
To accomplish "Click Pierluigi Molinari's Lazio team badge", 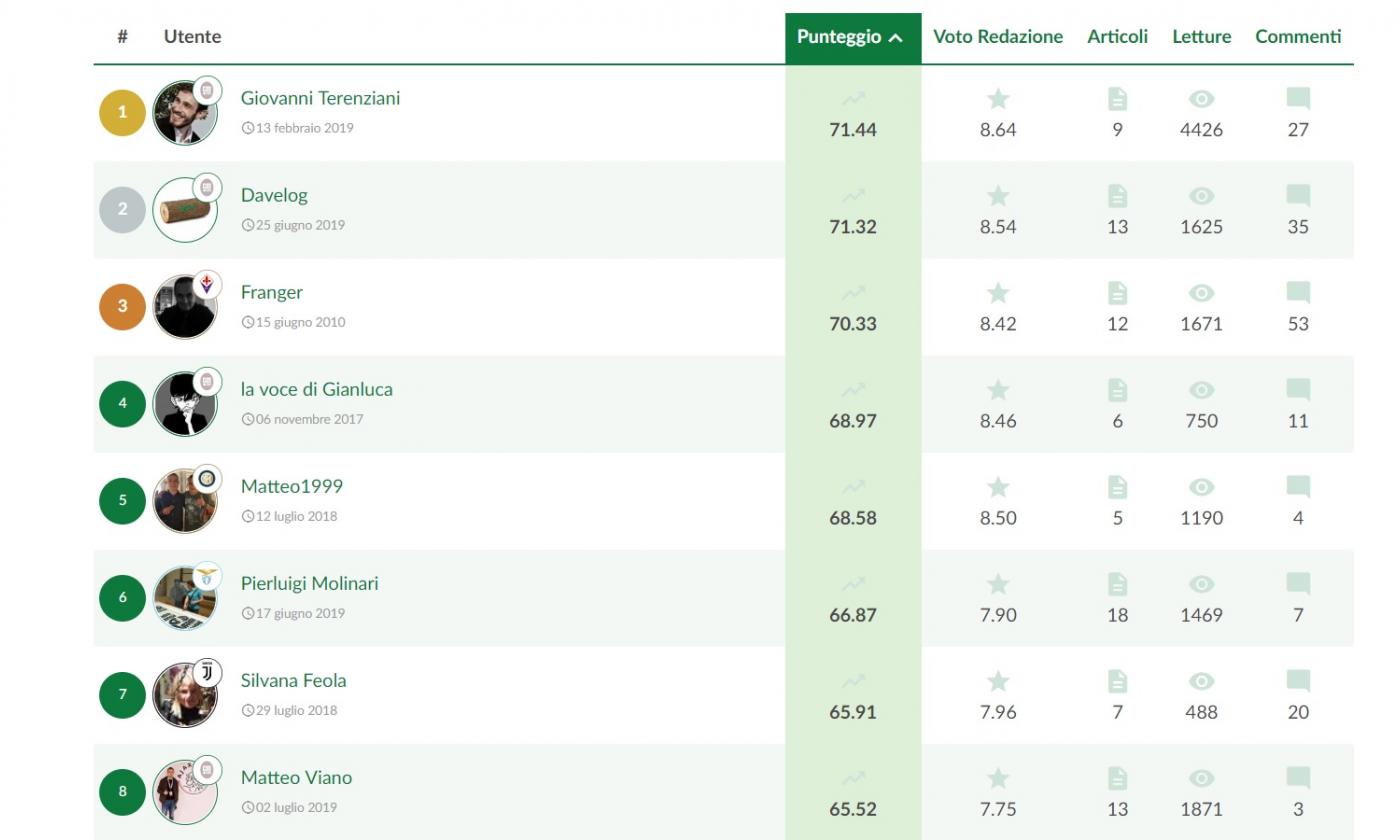I will pos(207,575).
